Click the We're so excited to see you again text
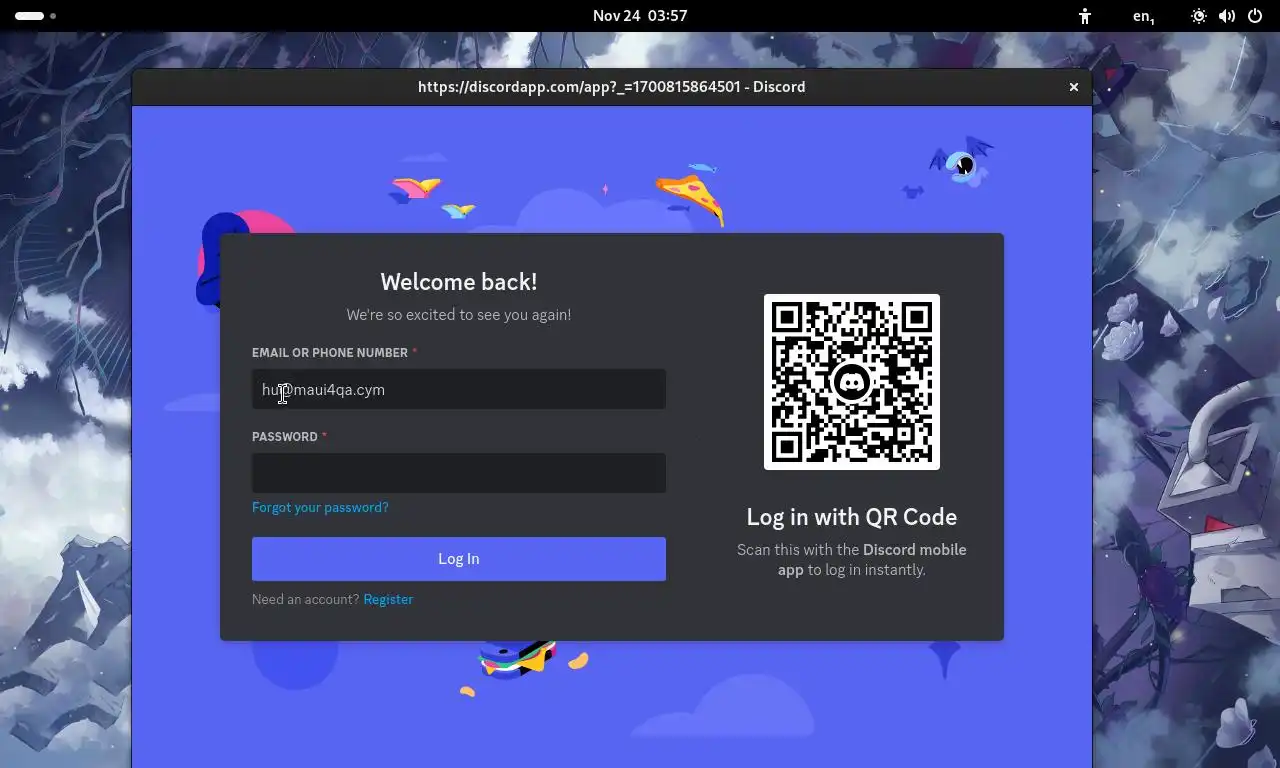This screenshot has width=1280, height=768. 459,314
